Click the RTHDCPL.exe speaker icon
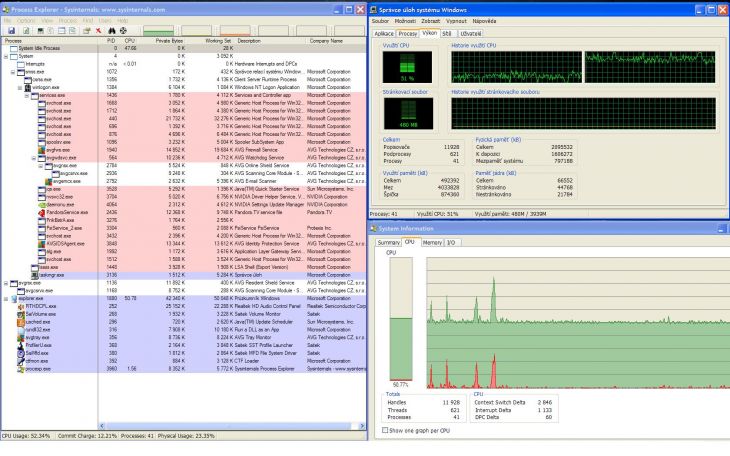The height and width of the screenshot is (456, 730). coord(21,306)
